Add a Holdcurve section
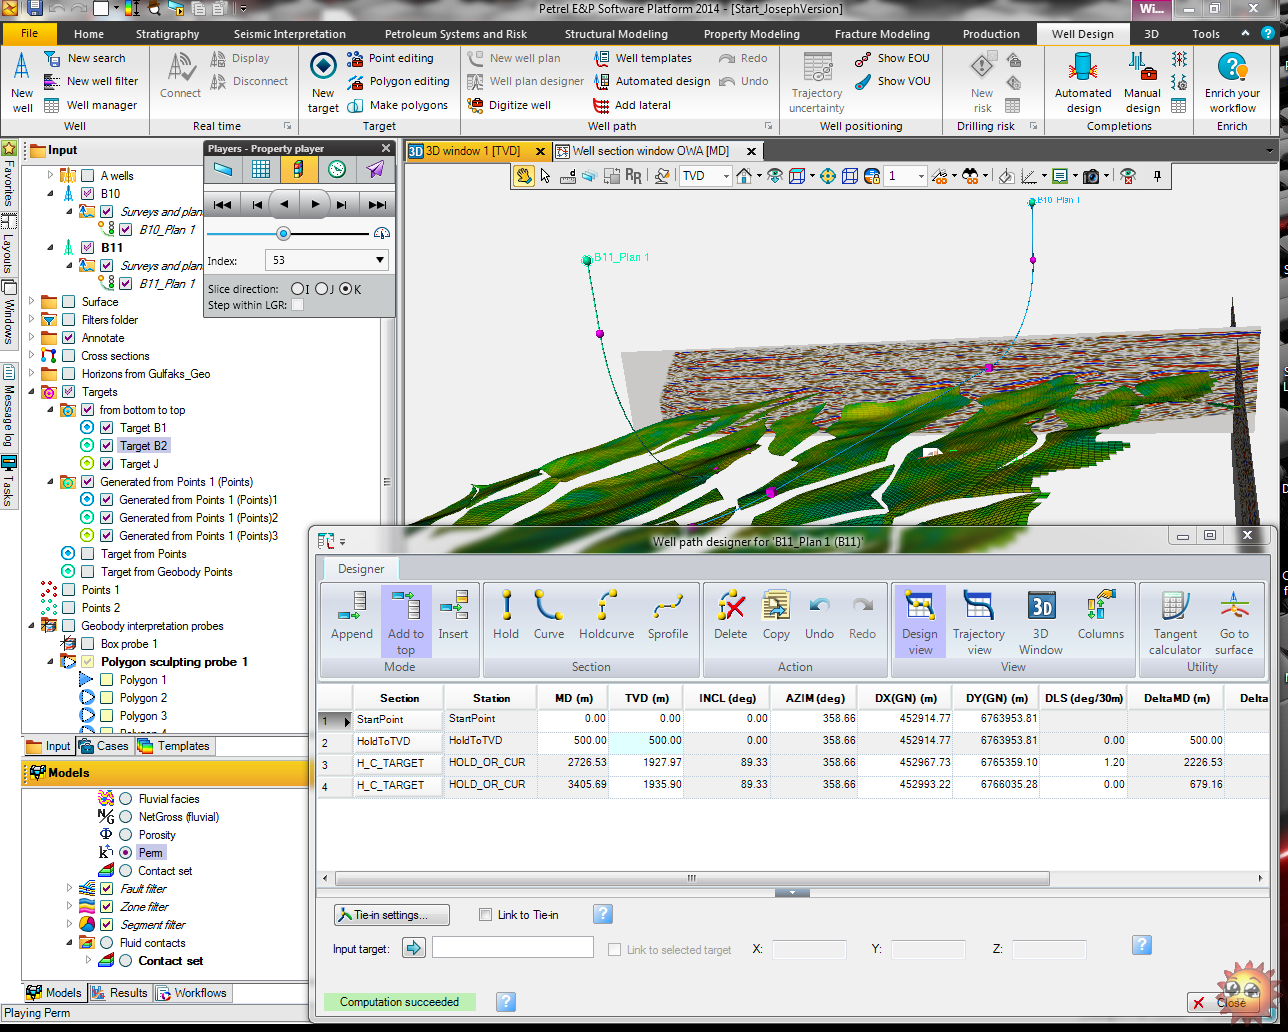The width and height of the screenshot is (1288, 1032). coord(607,616)
